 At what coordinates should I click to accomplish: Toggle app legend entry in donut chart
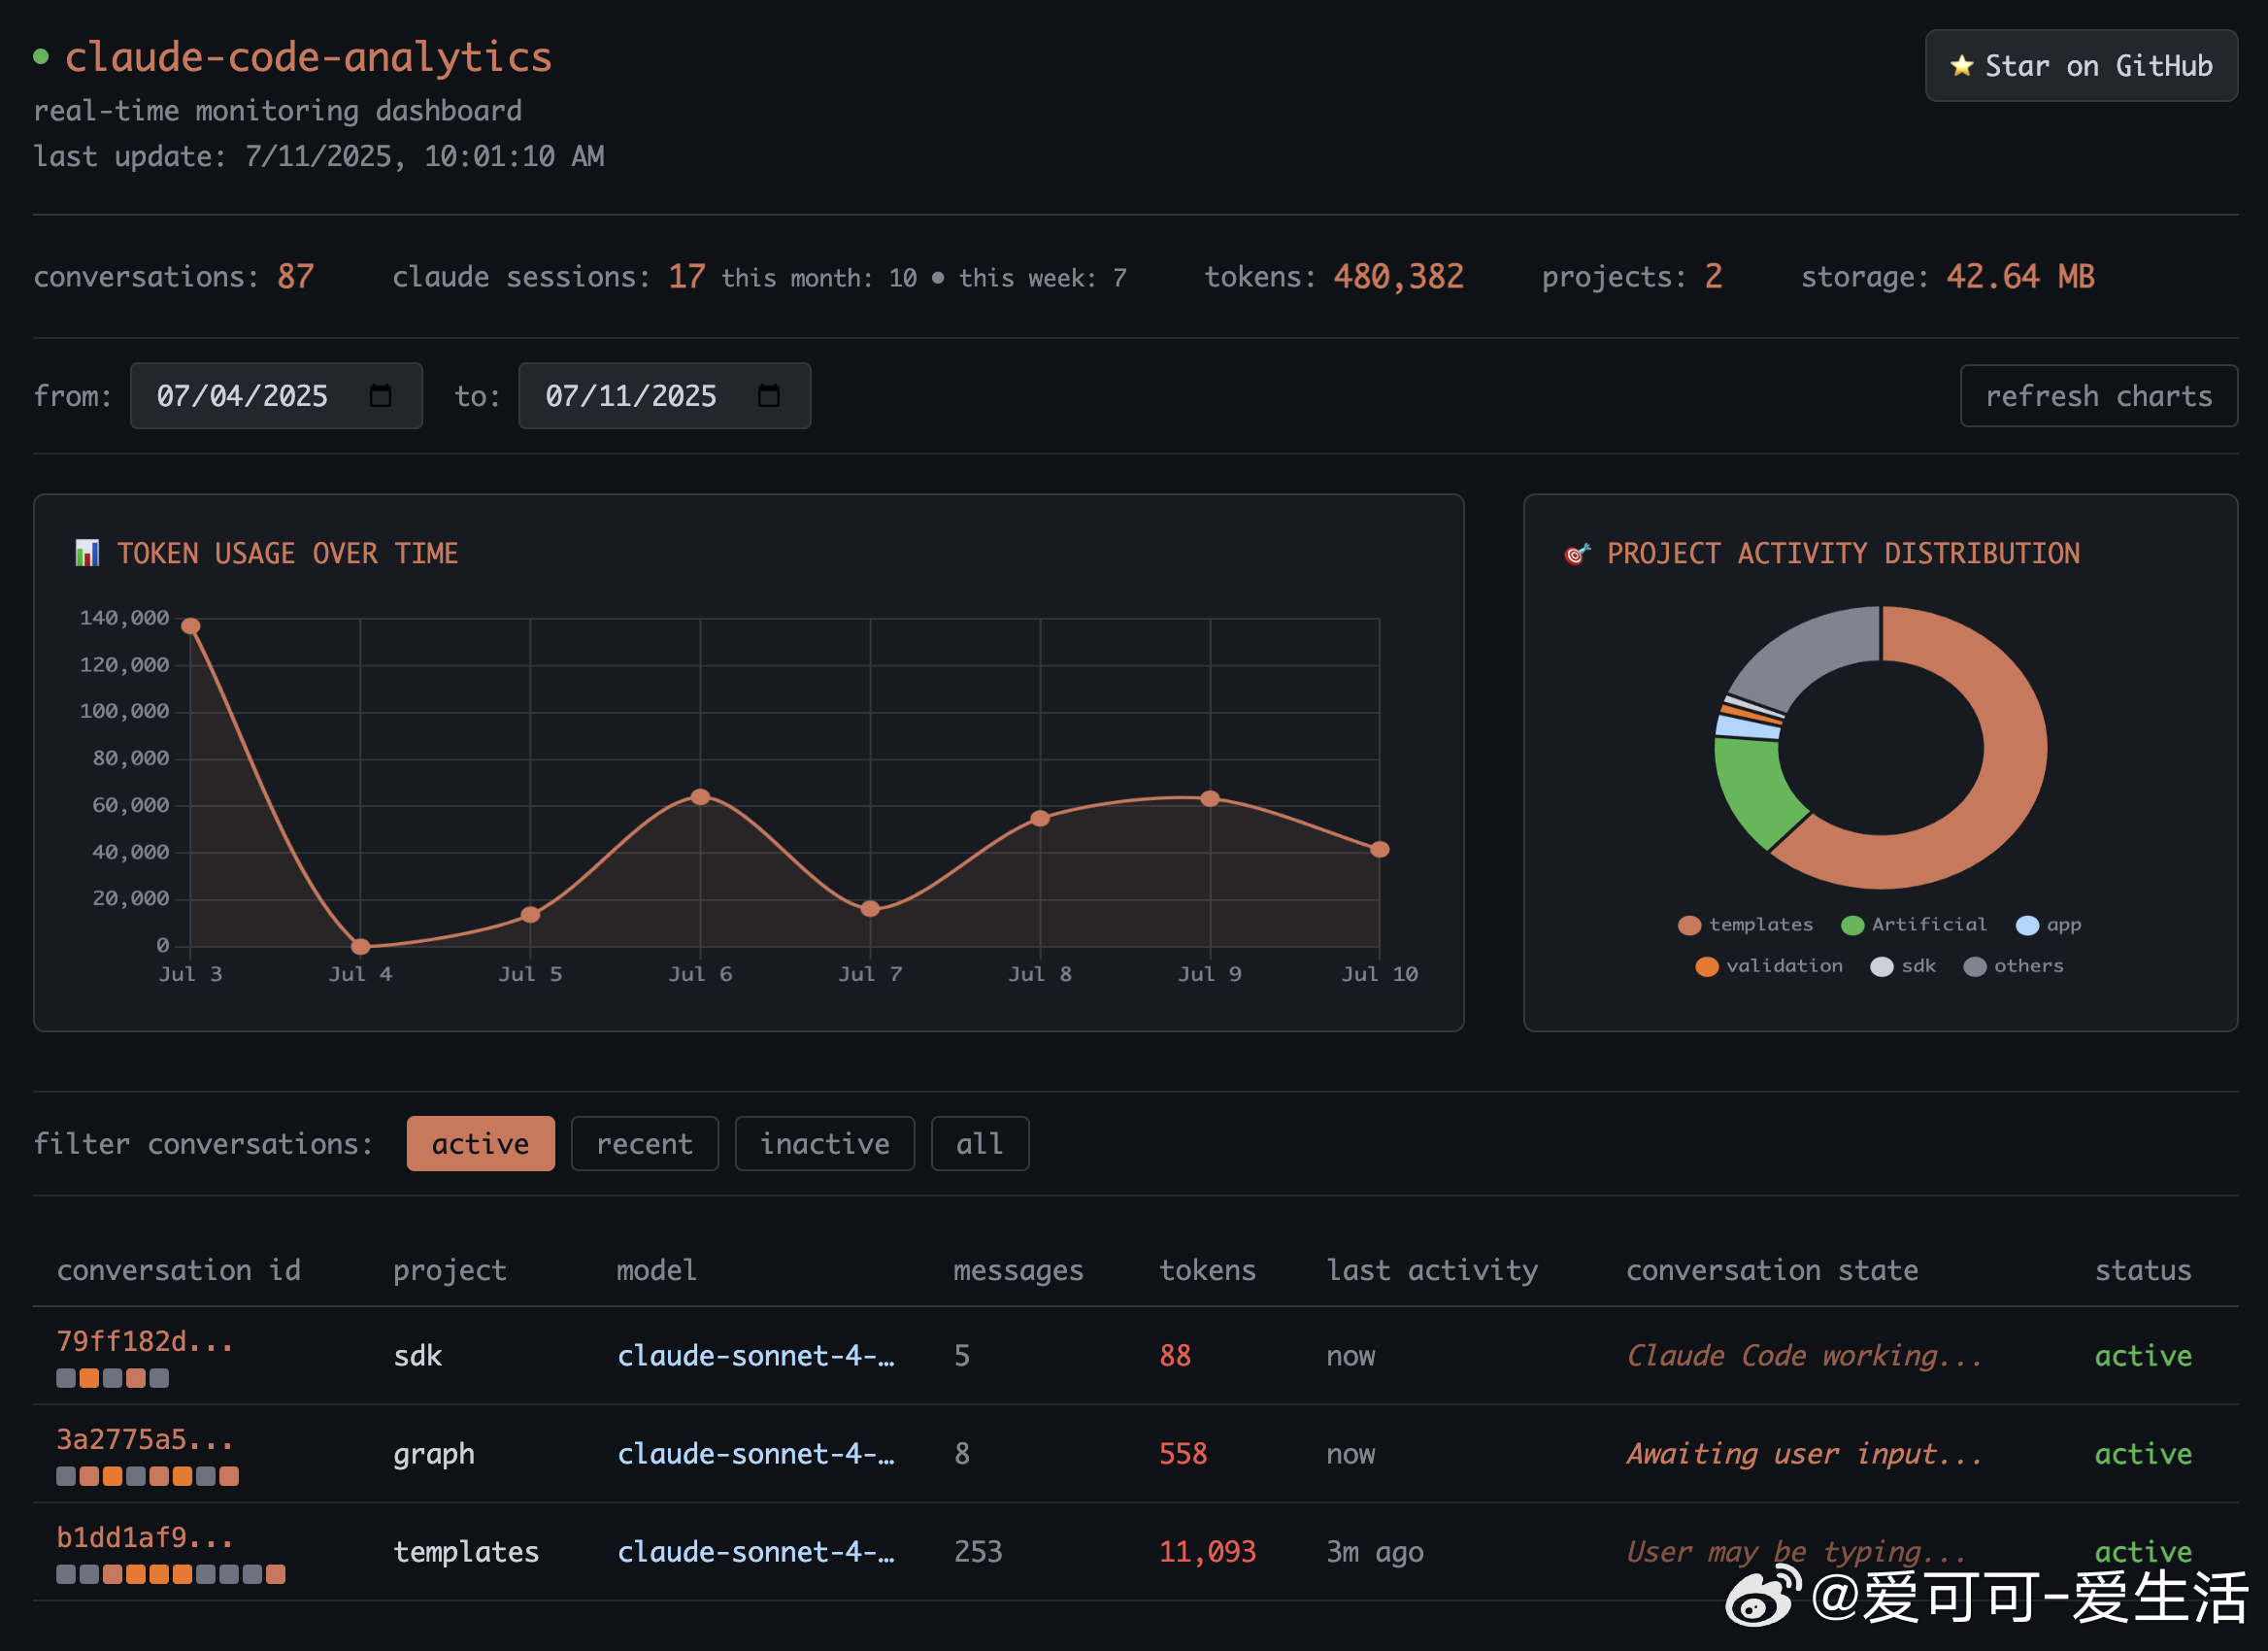(2048, 925)
